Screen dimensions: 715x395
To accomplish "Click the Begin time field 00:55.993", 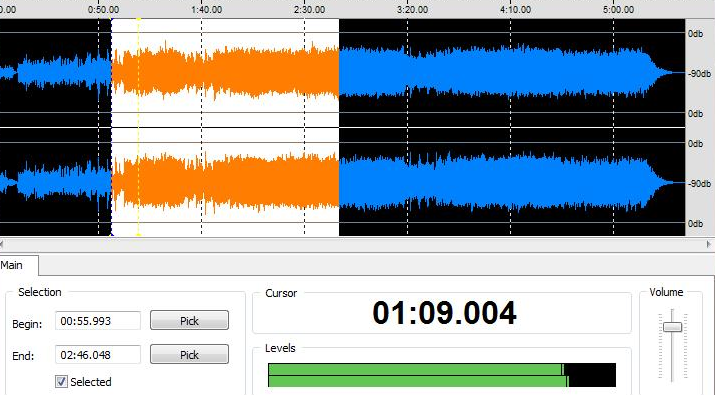I will tap(98, 321).
